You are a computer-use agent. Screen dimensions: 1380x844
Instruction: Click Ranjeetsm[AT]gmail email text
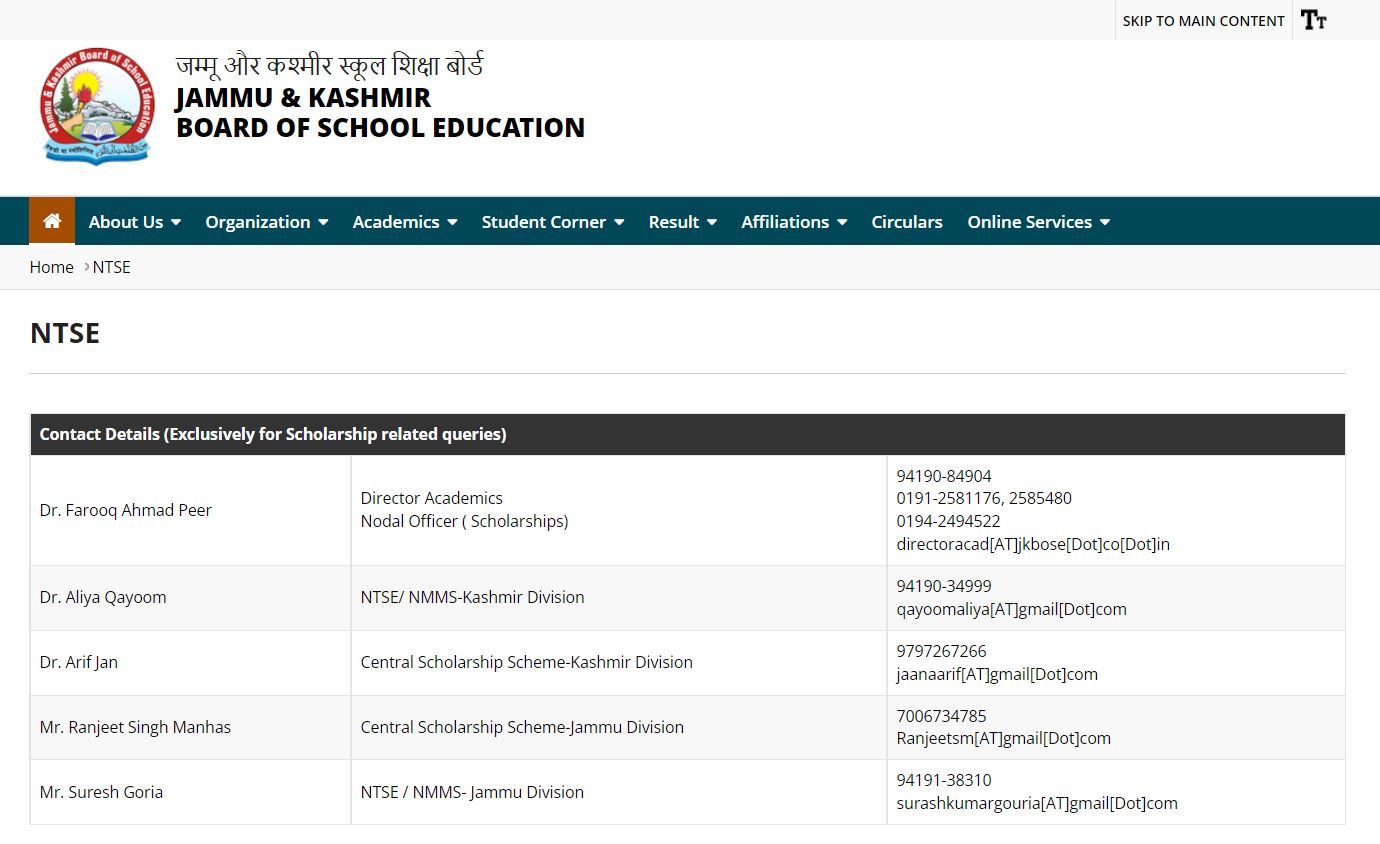click(1004, 738)
